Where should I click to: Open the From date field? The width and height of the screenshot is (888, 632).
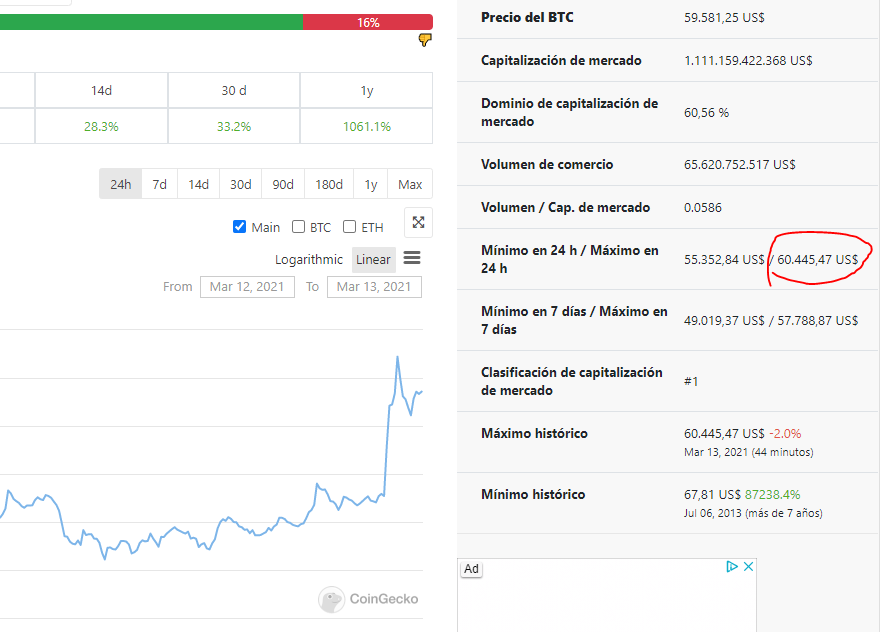pyautogui.click(x=248, y=287)
